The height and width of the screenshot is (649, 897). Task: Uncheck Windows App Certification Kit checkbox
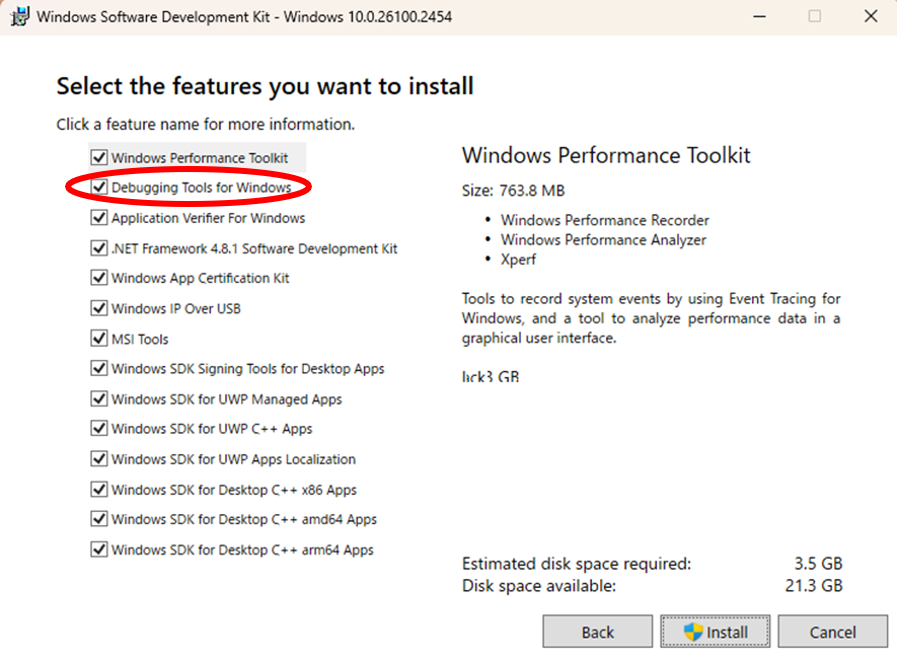tap(99, 278)
